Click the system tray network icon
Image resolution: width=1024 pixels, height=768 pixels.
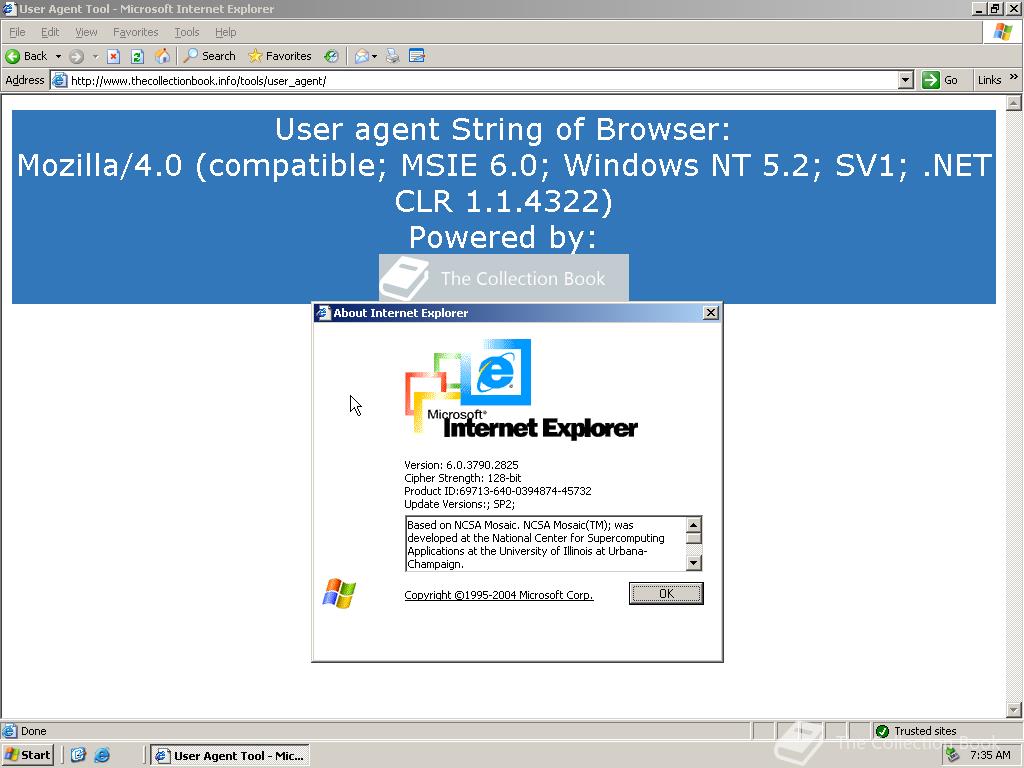click(x=953, y=755)
